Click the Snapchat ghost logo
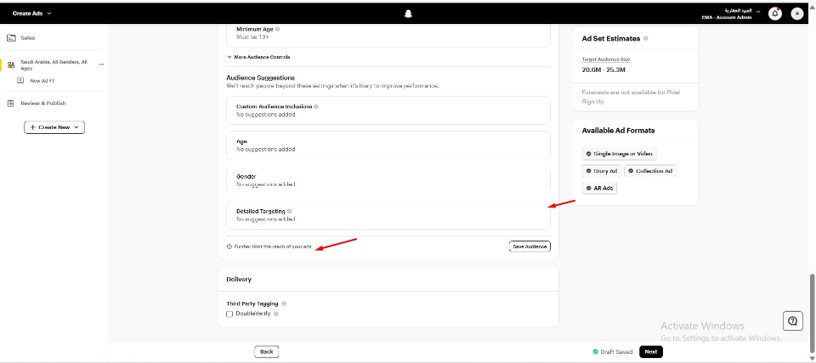816x363 pixels. click(408, 14)
